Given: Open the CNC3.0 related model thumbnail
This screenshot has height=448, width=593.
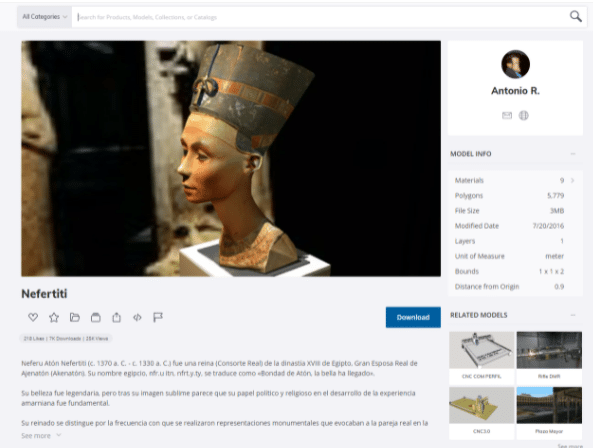Looking at the screenshot, I should tap(481, 405).
